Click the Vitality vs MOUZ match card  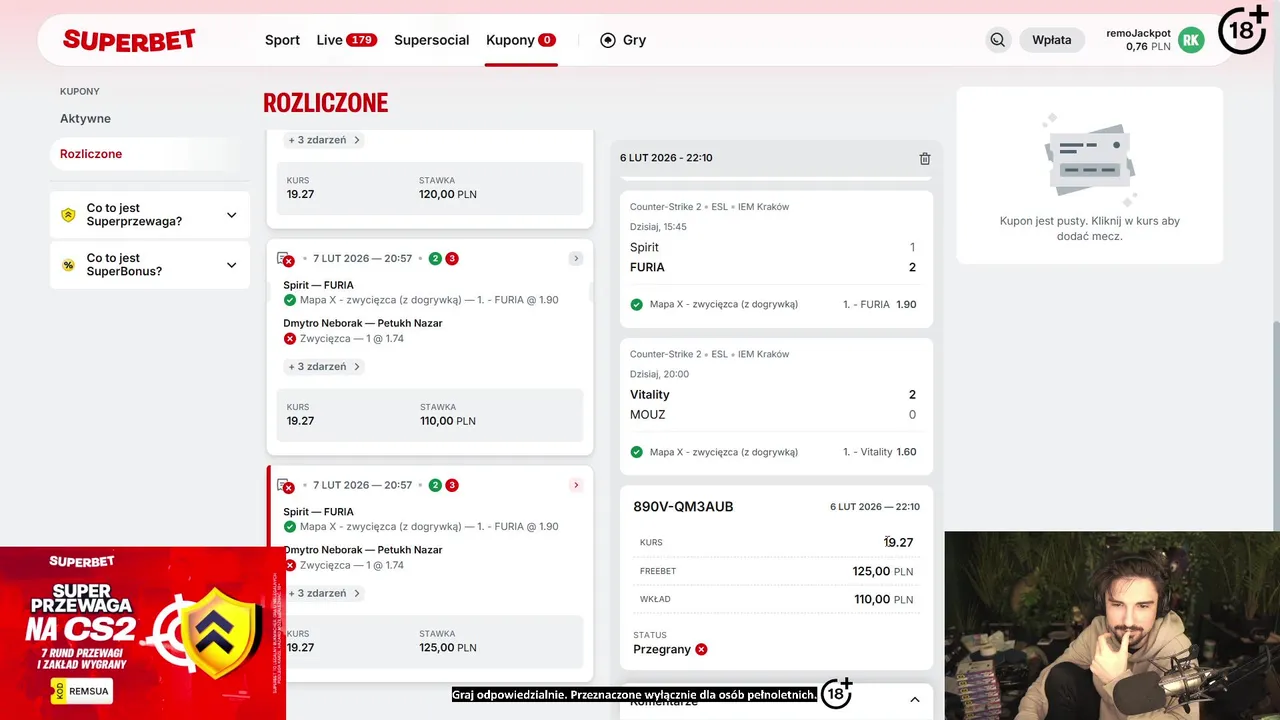click(776, 406)
